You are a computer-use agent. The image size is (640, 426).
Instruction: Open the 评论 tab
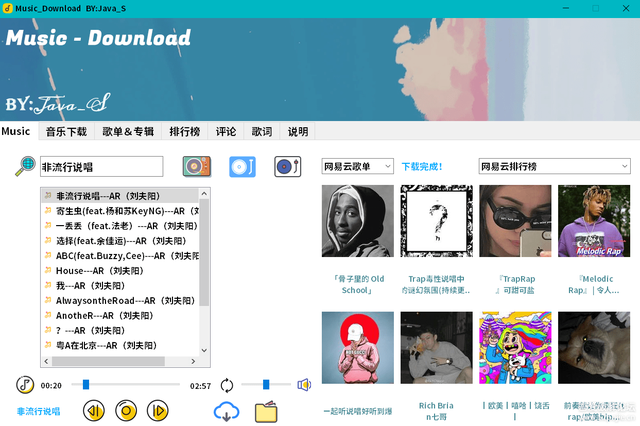click(x=226, y=131)
